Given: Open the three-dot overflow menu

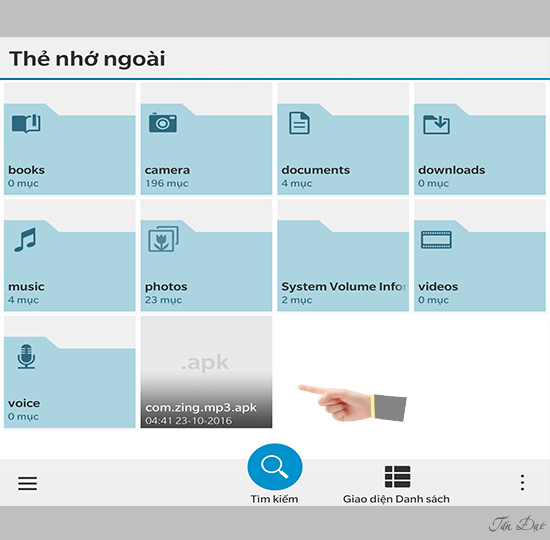Looking at the screenshot, I should click(x=522, y=482).
